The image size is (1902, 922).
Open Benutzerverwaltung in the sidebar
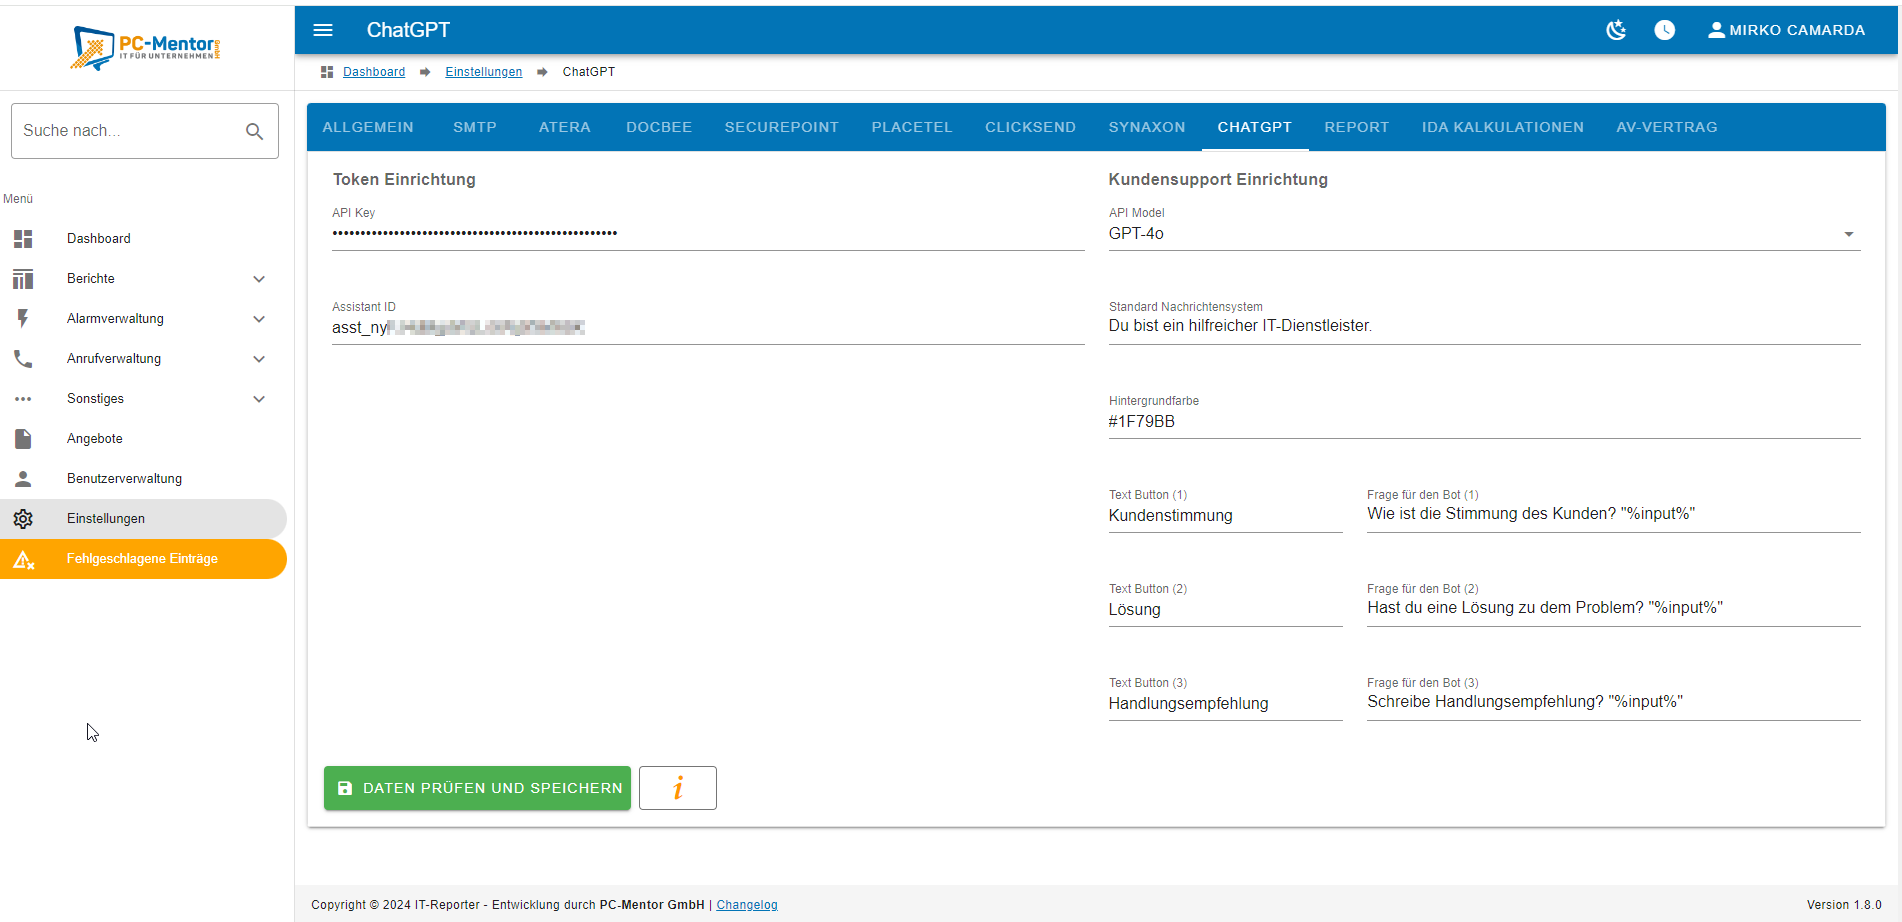point(143,479)
